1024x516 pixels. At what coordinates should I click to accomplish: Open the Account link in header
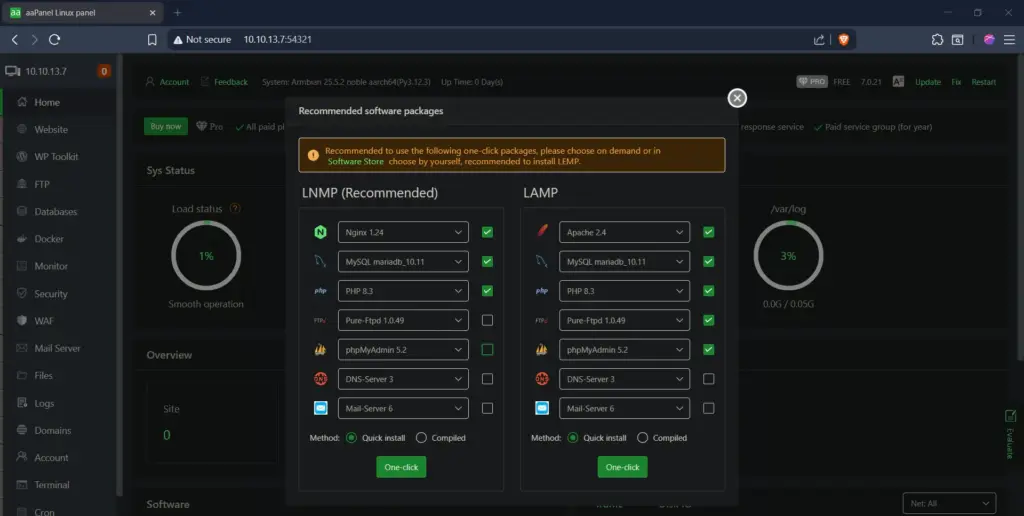174,82
